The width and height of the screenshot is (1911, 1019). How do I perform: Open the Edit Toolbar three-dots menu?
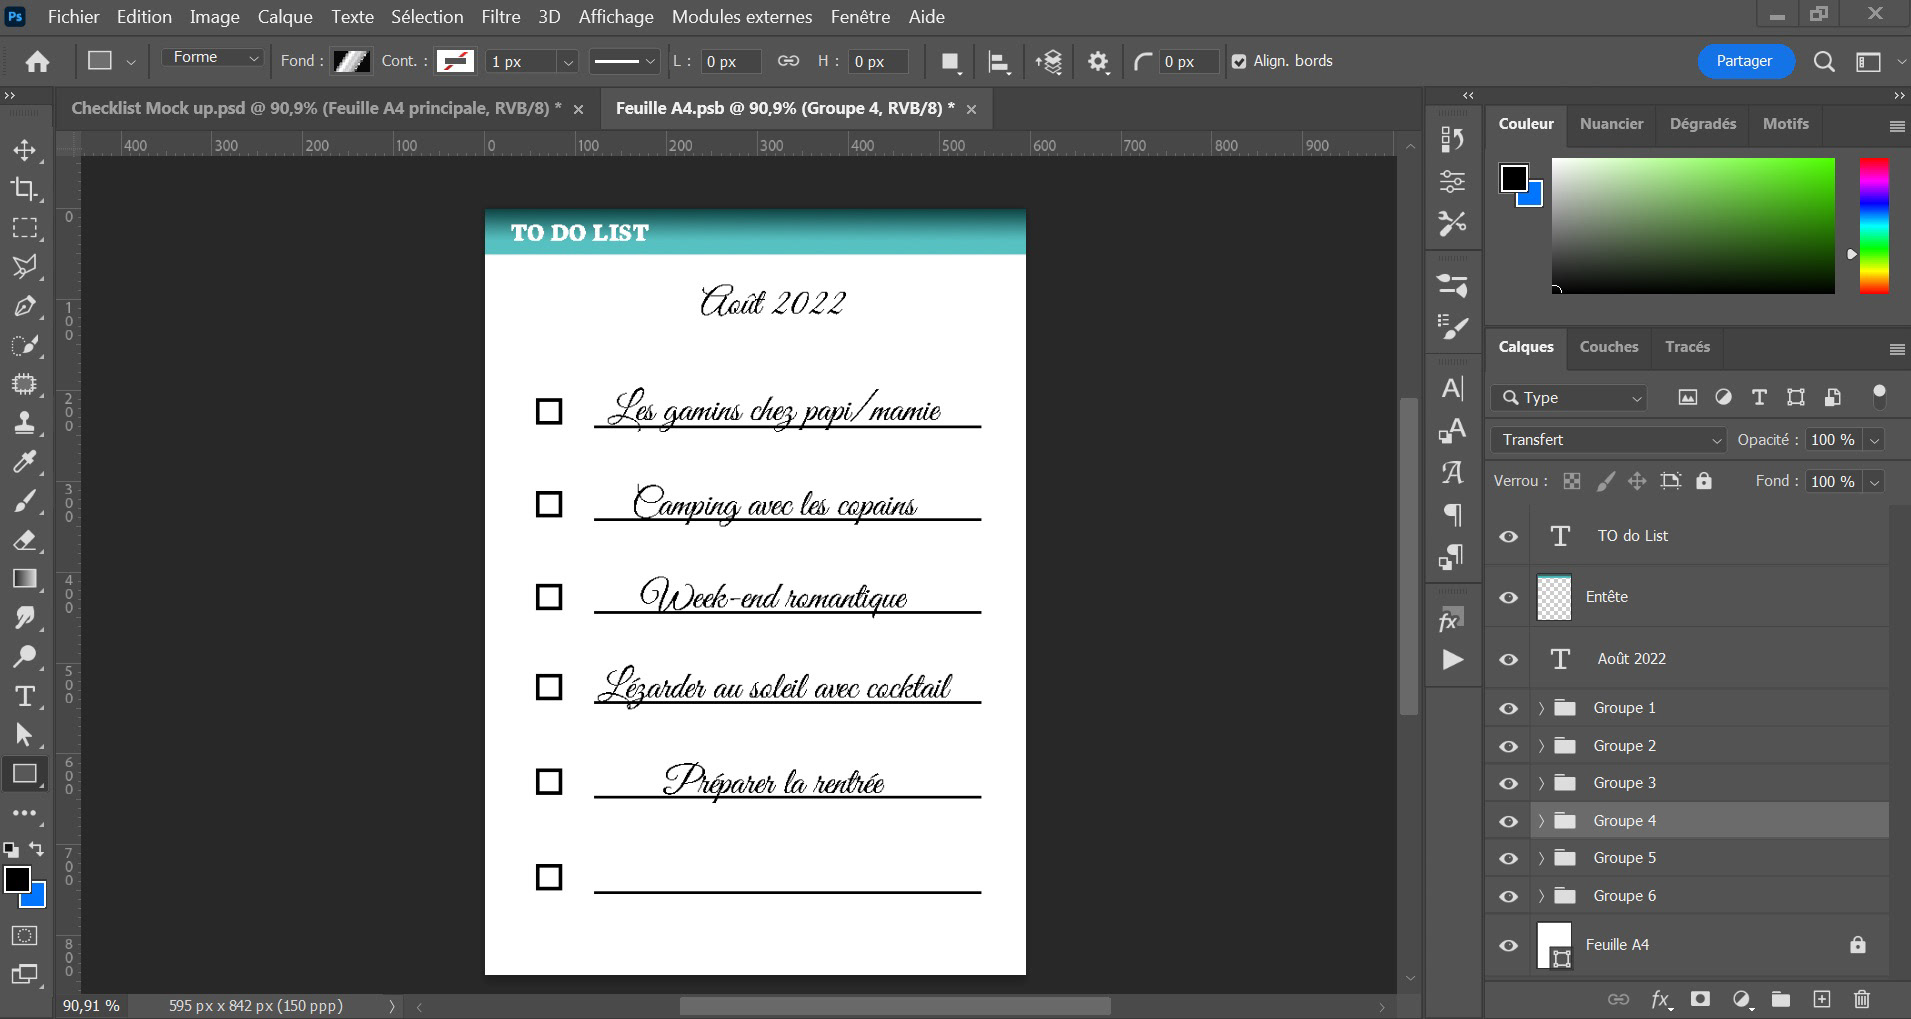[25, 813]
